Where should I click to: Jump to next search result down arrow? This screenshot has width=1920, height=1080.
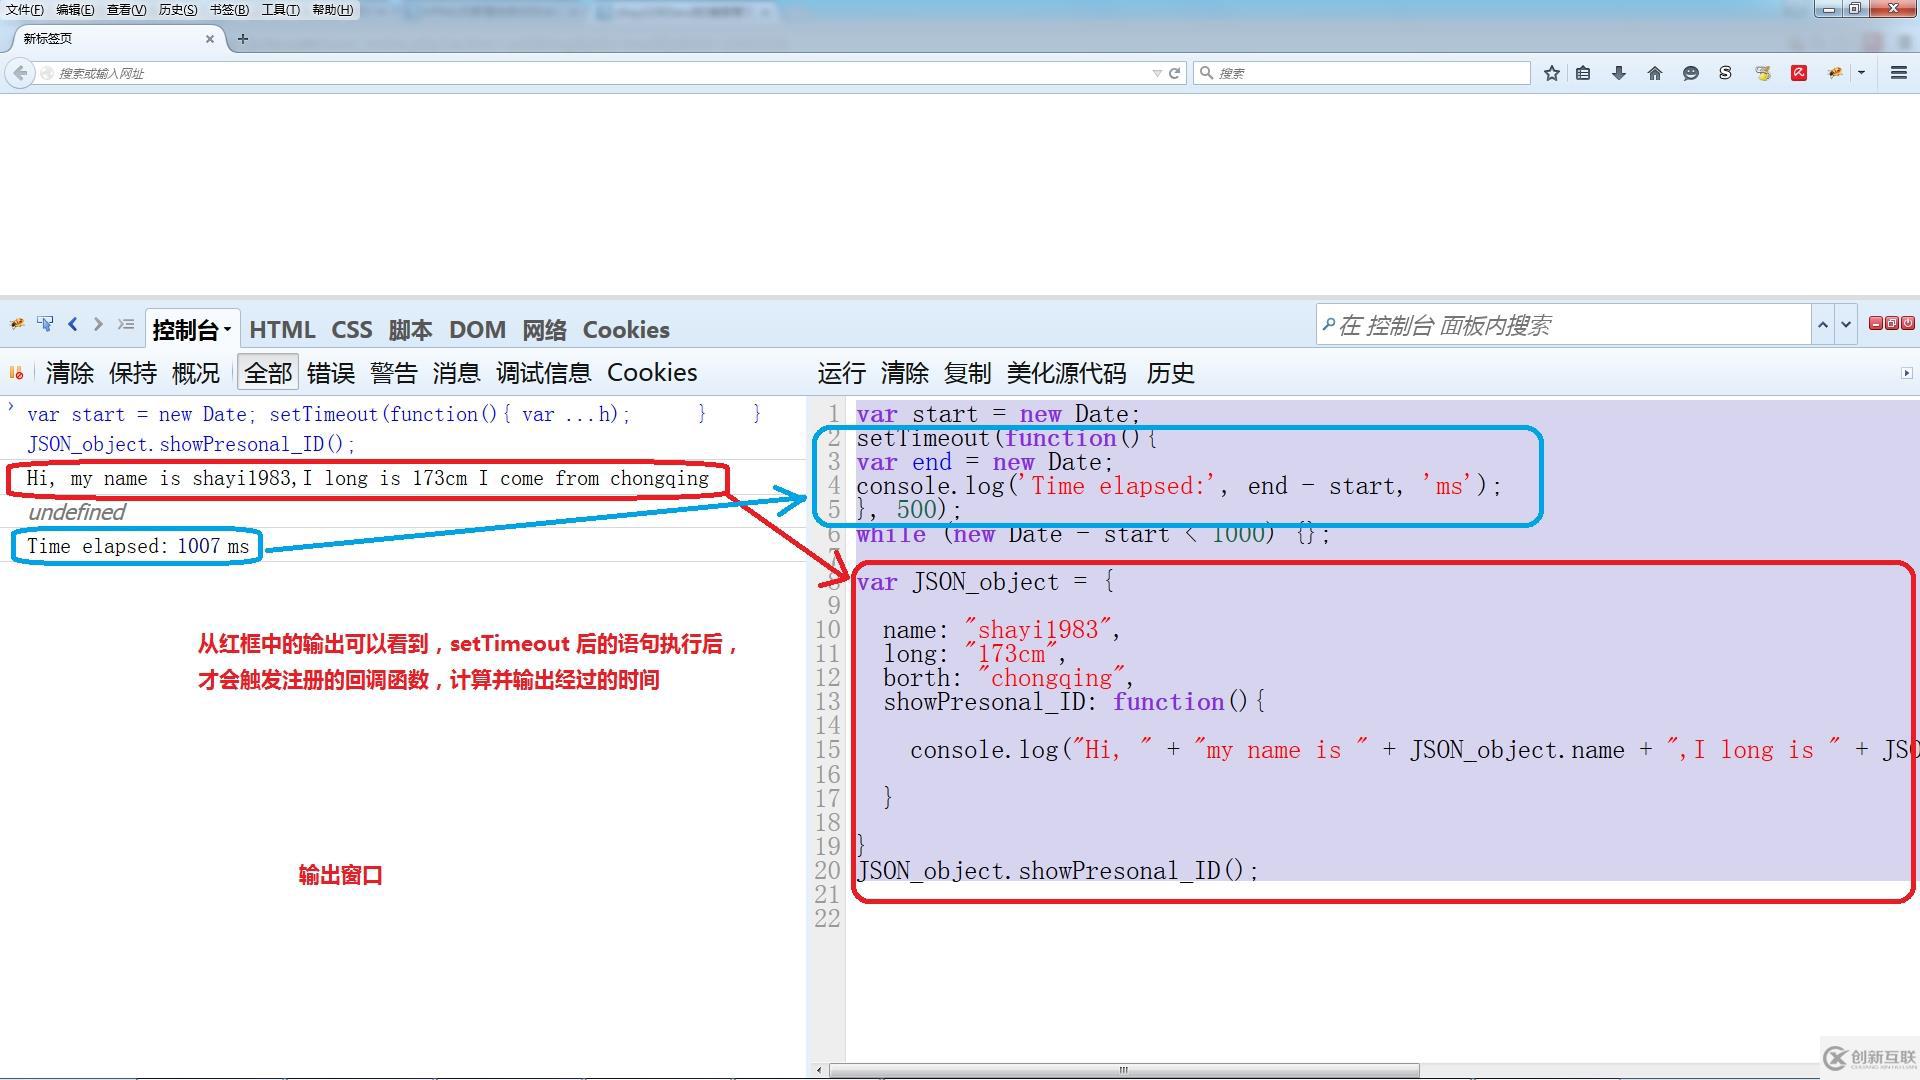(x=1847, y=325)
